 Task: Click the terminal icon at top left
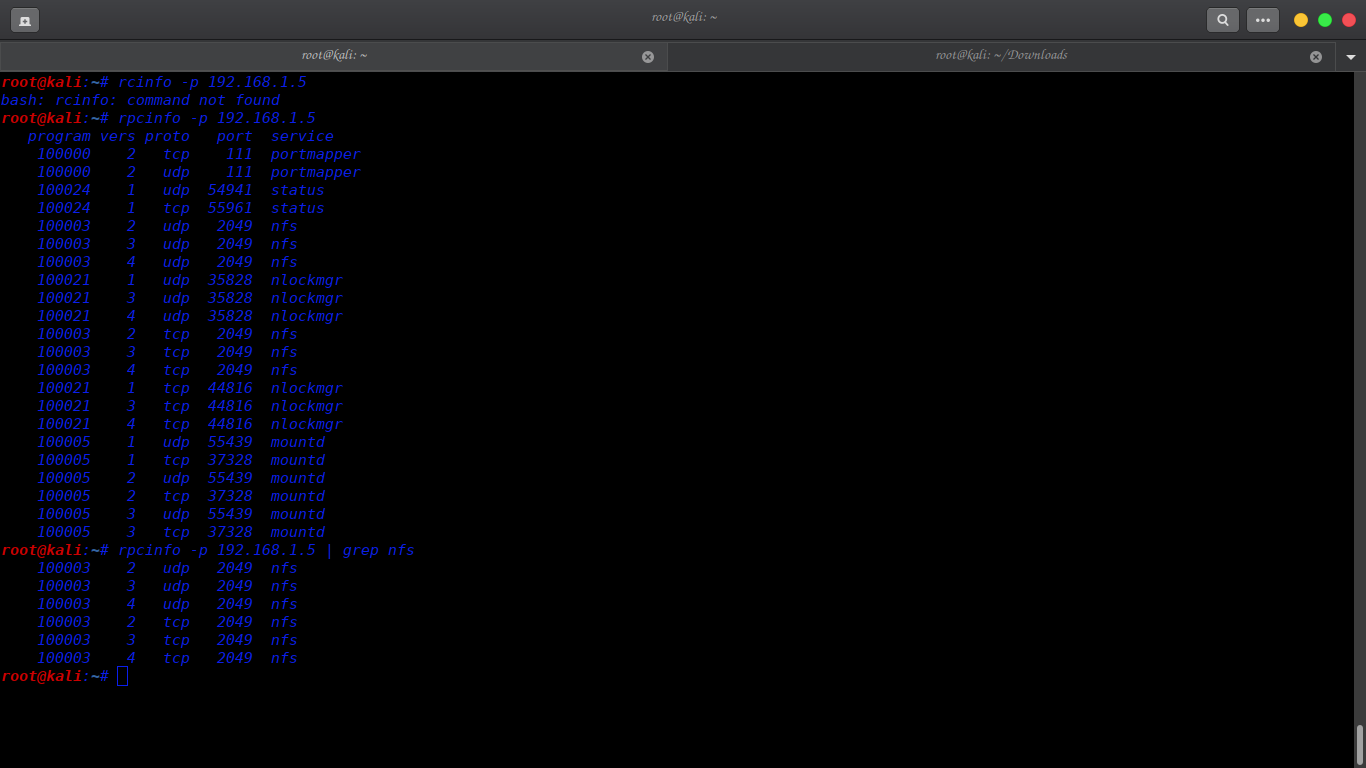pos(24,19)
